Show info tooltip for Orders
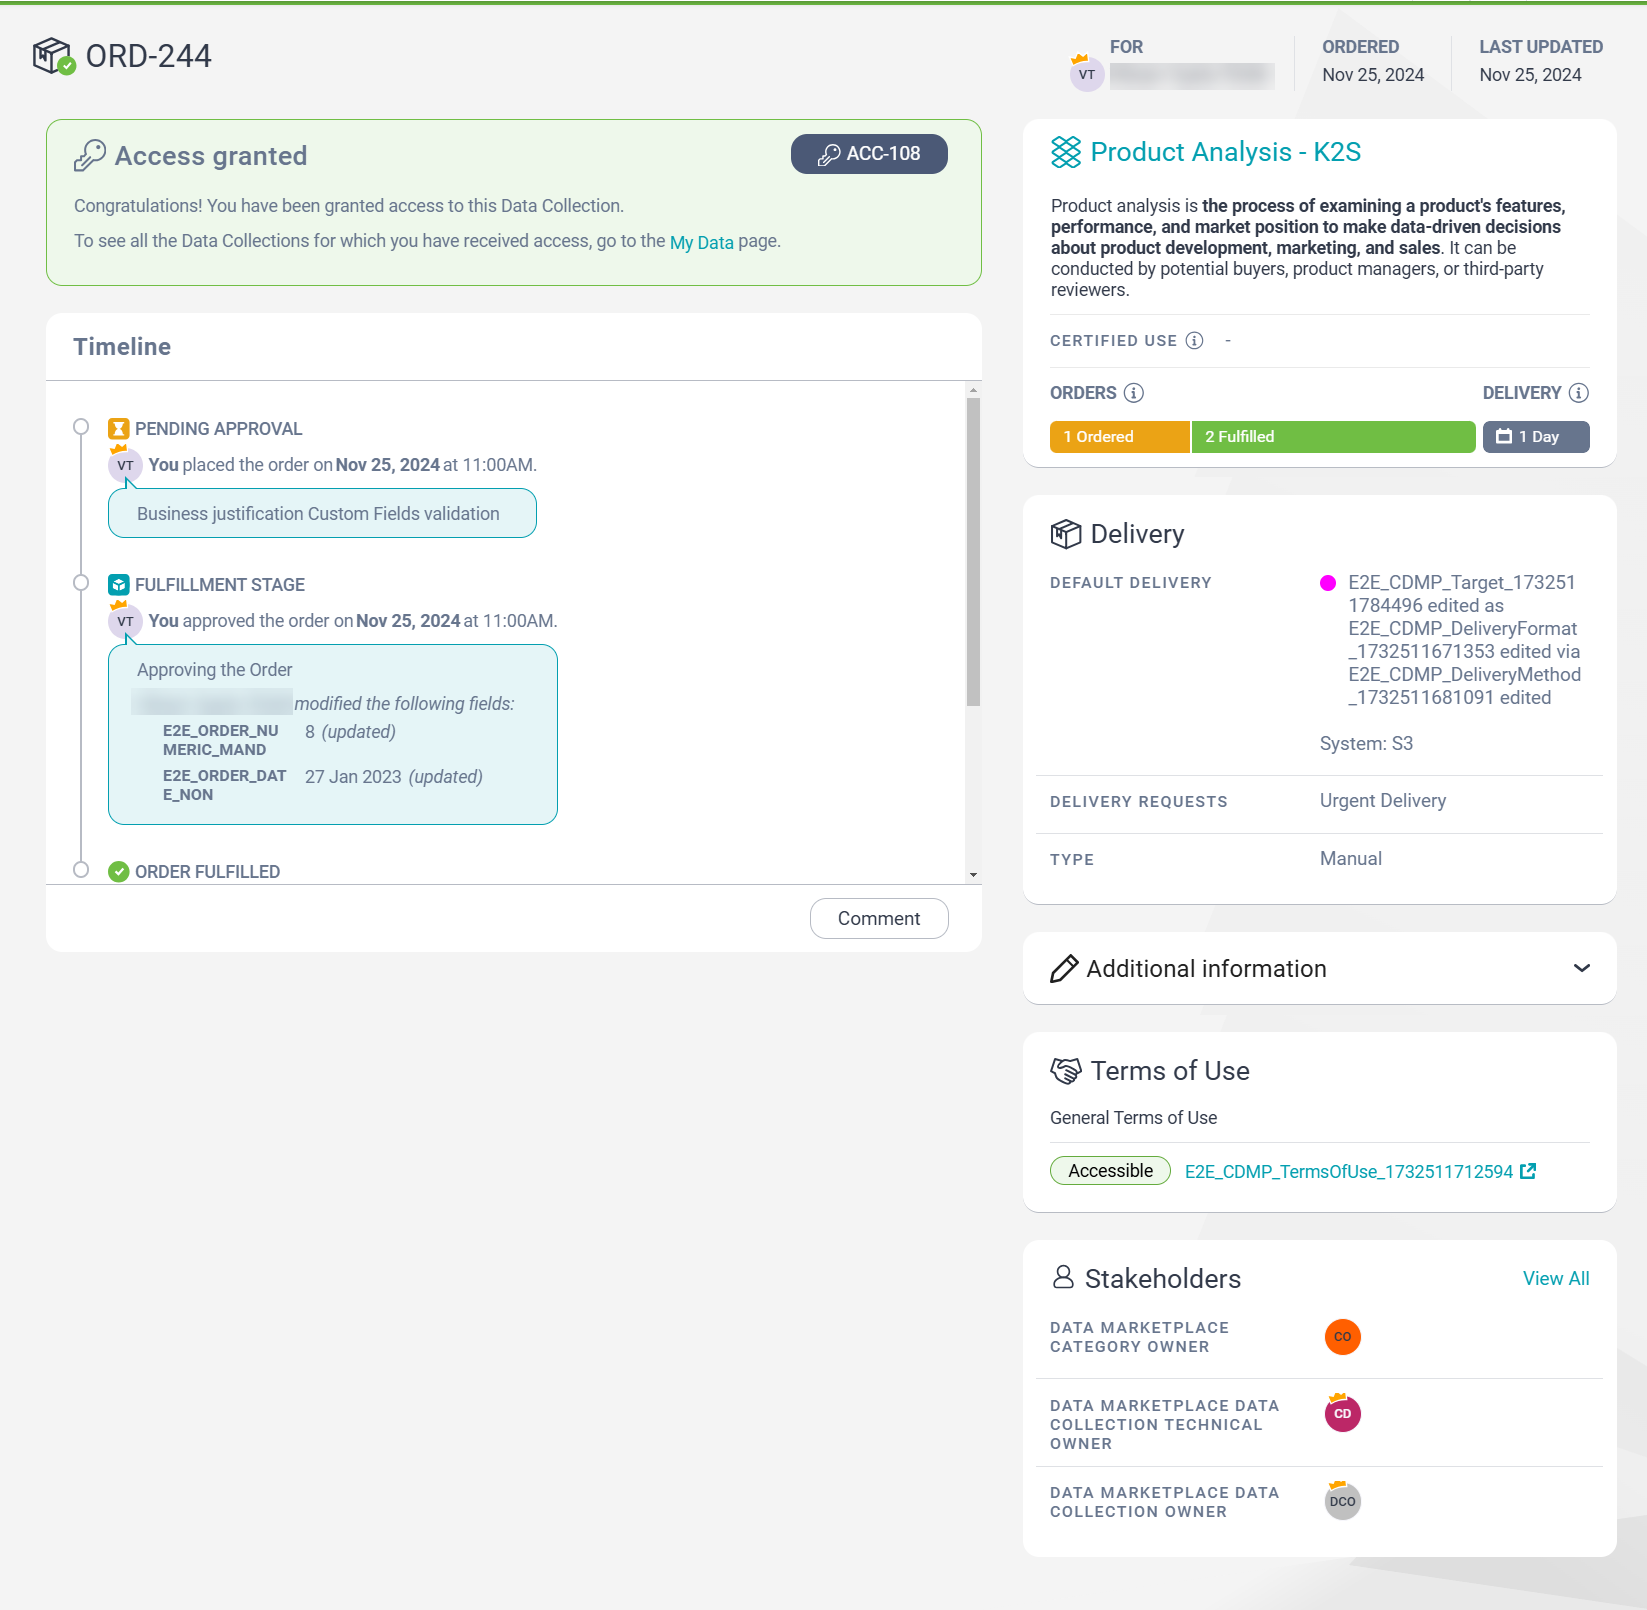Screen dimensions: 1647x1610 coord(1134,393)
